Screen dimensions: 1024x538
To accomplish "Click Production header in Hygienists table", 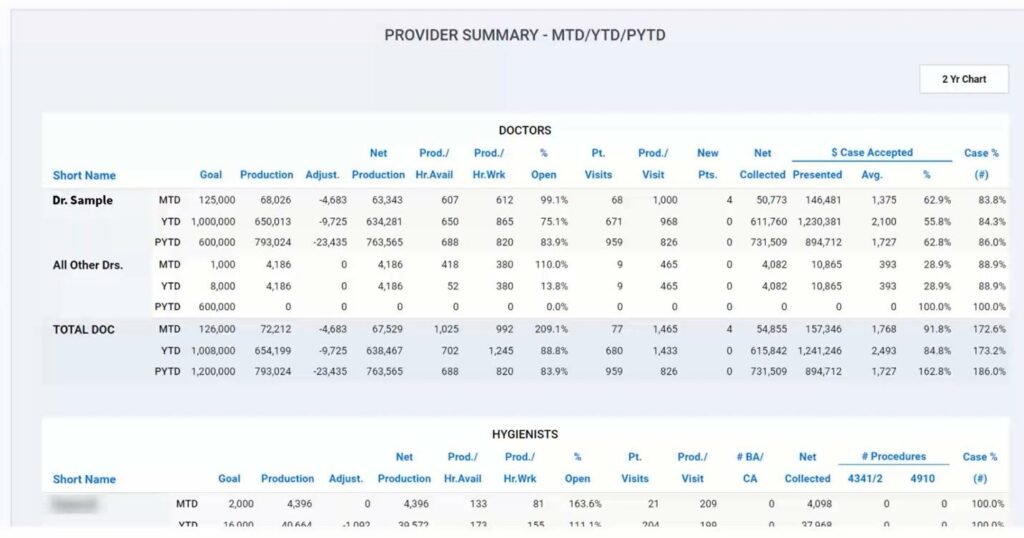I will [287, 479].
